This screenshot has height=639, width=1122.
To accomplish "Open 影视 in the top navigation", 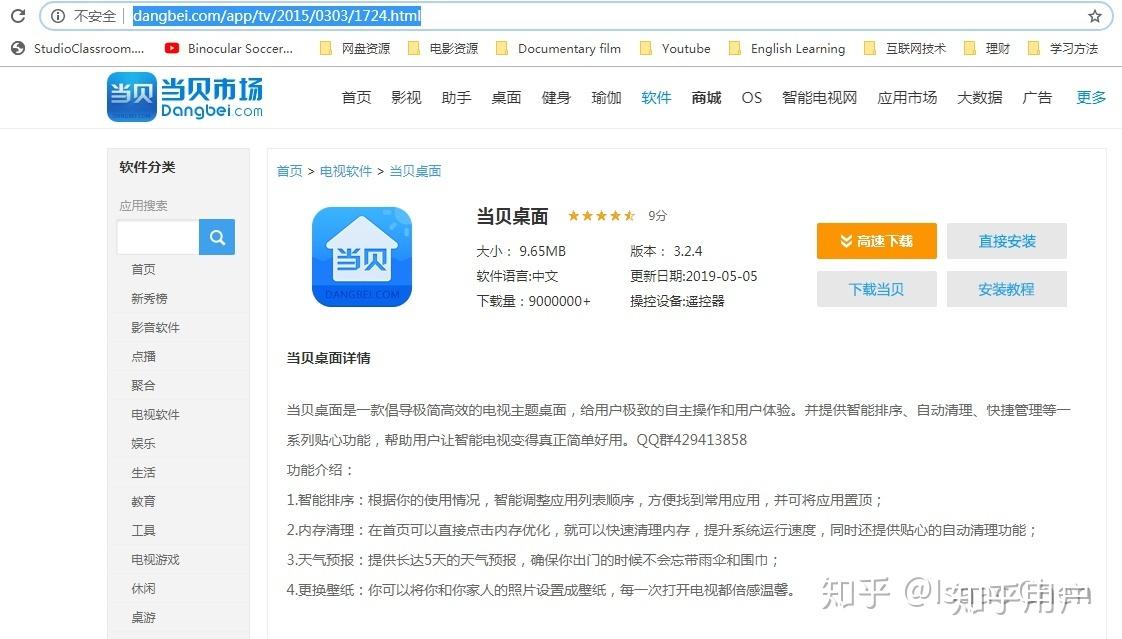I will pyautogui.click(x=406, y=97).
